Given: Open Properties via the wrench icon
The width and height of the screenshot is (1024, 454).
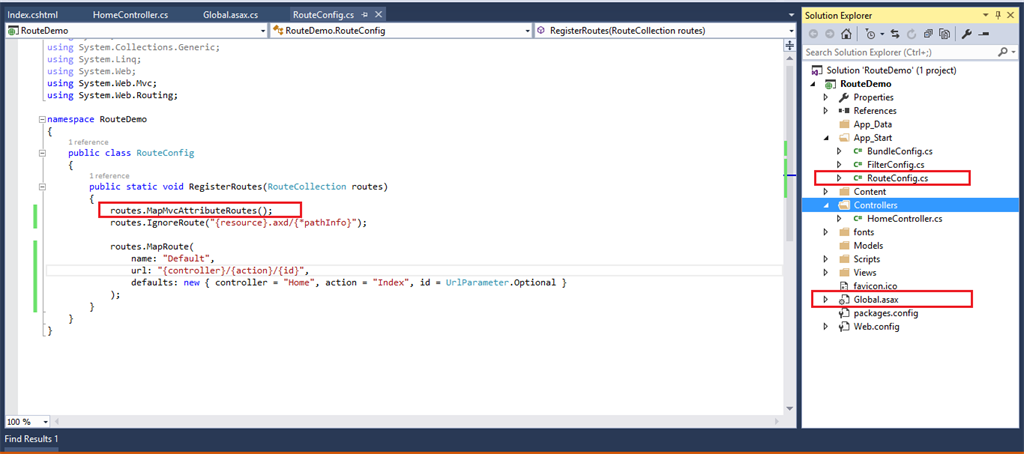Looking at the screenshot, I should coord(968,34).
